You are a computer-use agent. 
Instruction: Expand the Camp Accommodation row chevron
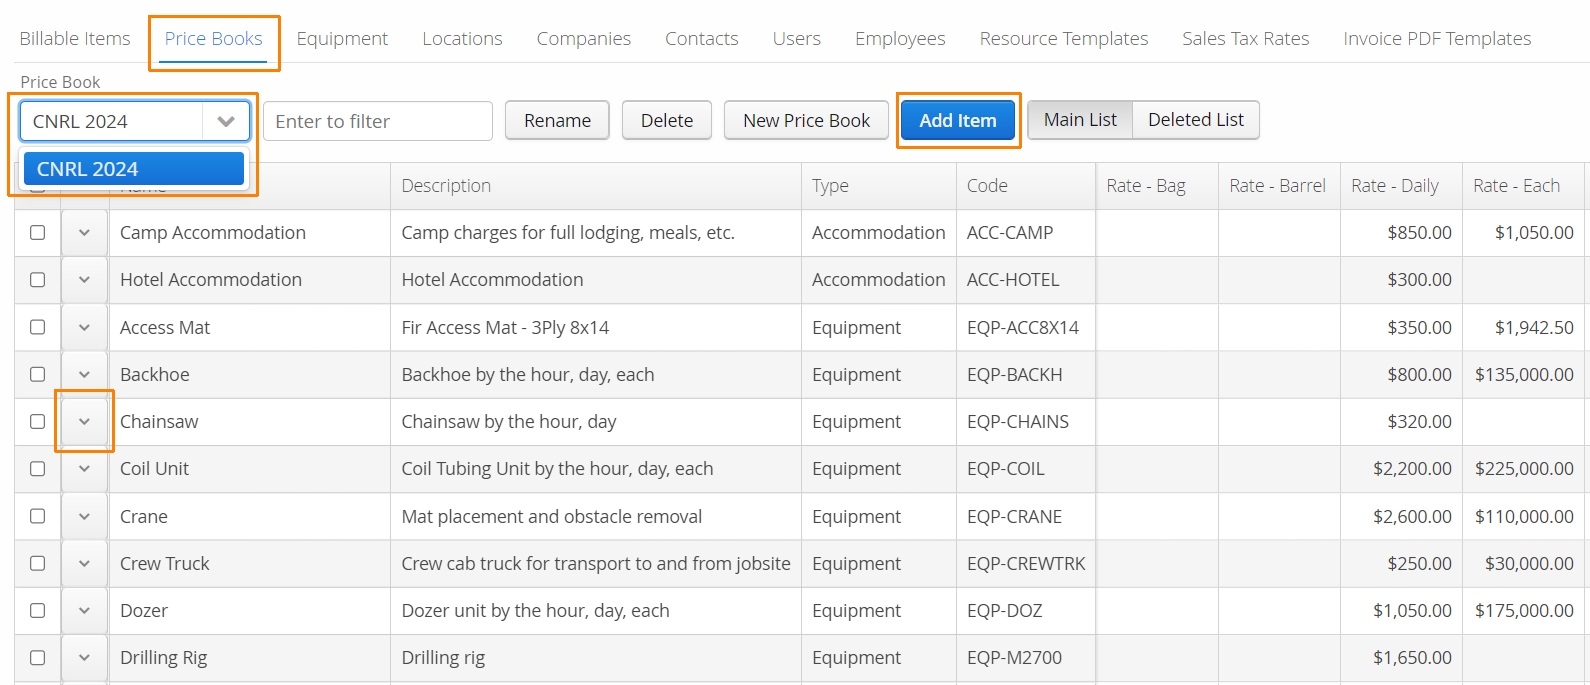pos(84,232)
